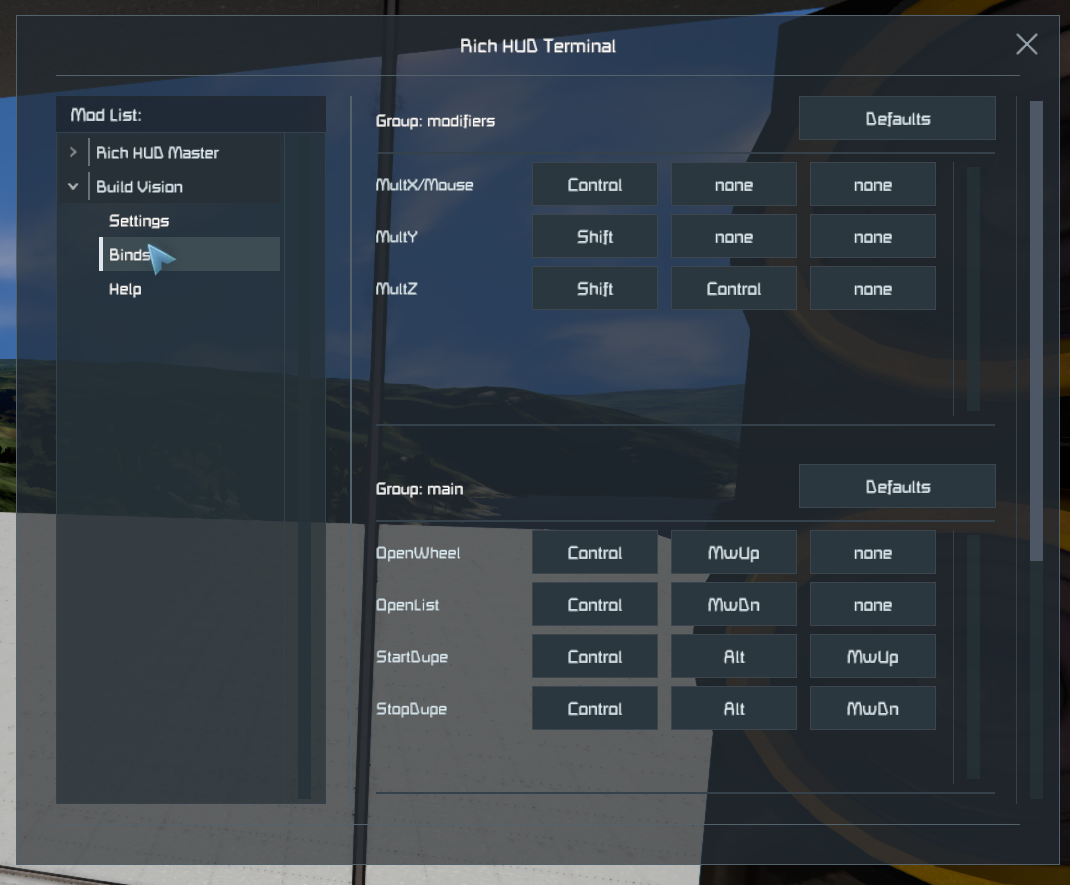Change MultY first bind Shift
Screen dimensions: 1070x885
coord(594,236)
